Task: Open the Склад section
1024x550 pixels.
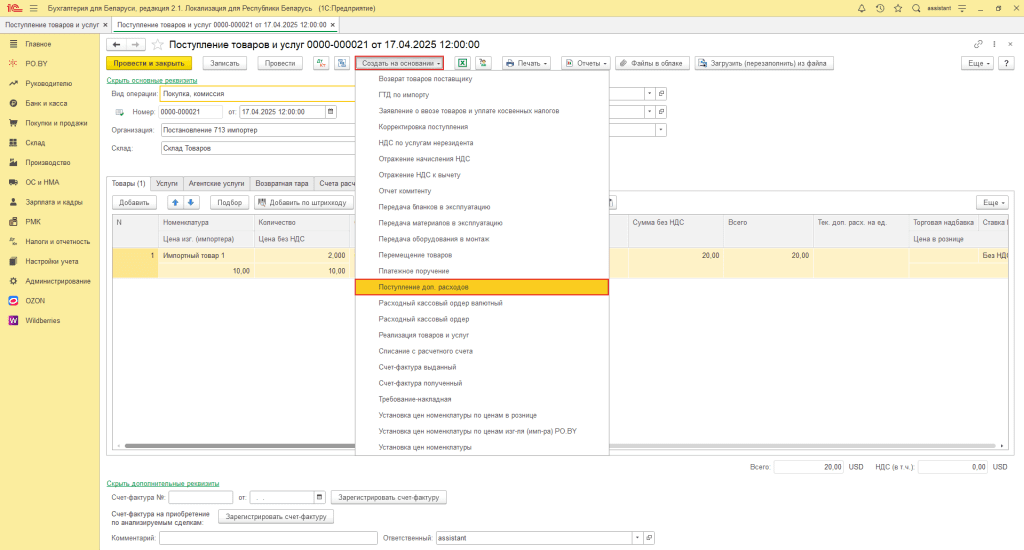Action: (35, 142)
